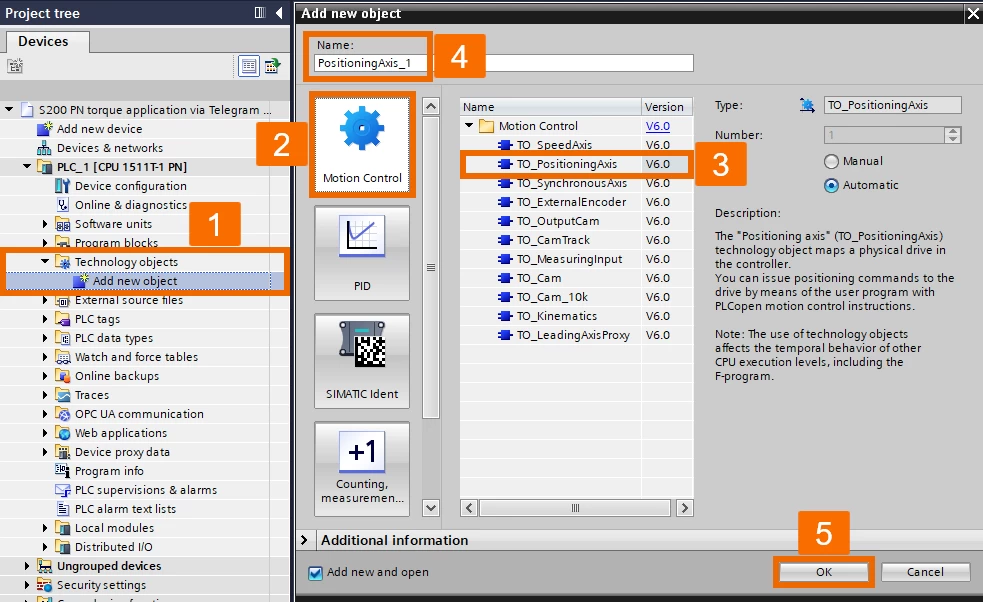Click the Type field showing TO_PositioningAxis
The width and height of the screenshot is (983, 602).
coord(893,105)
